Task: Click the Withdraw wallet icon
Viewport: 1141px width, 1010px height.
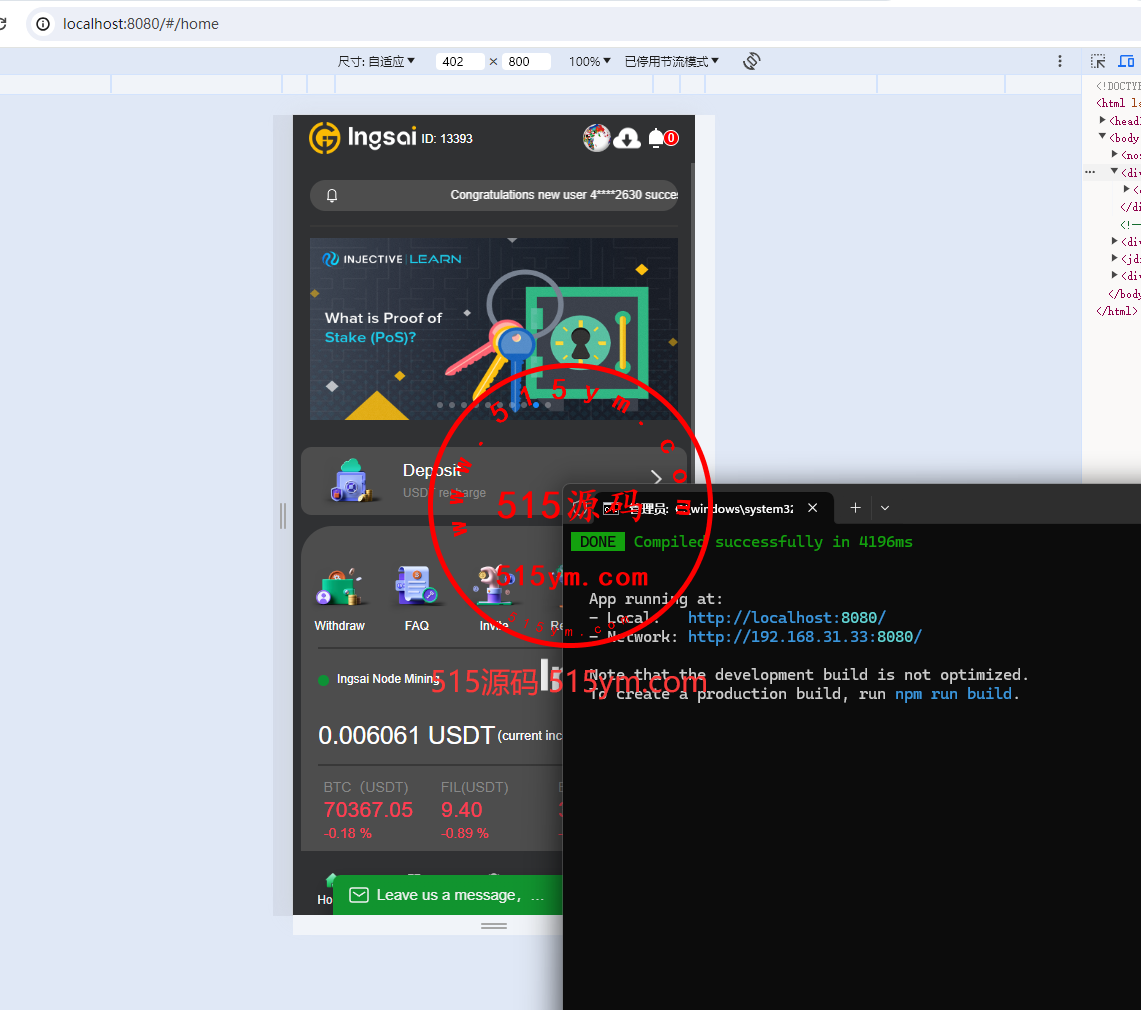Action: tap(339, 588)
